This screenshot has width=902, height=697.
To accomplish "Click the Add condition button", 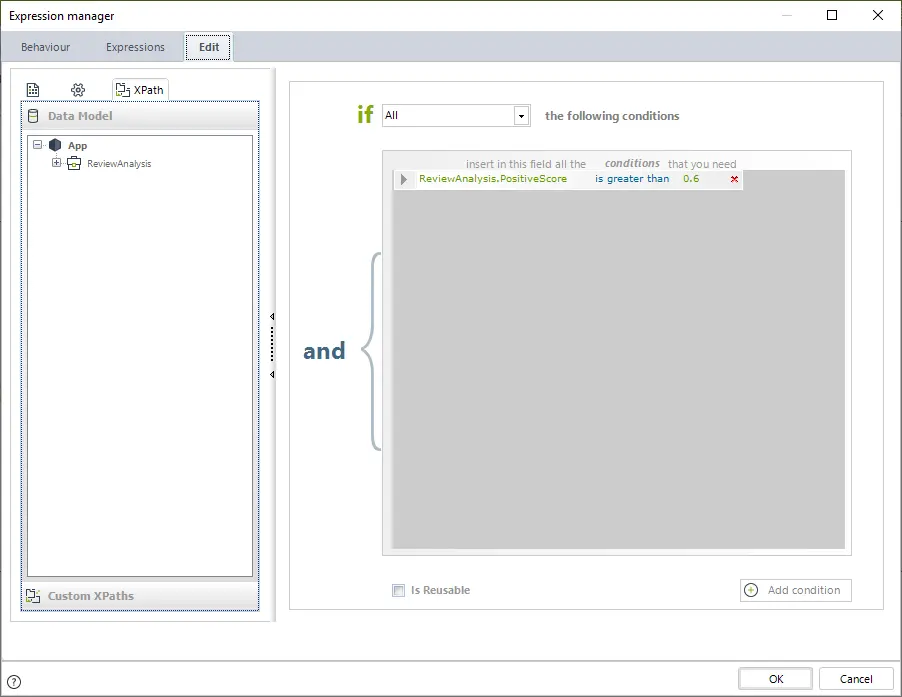I will click(x=796, y=590).
